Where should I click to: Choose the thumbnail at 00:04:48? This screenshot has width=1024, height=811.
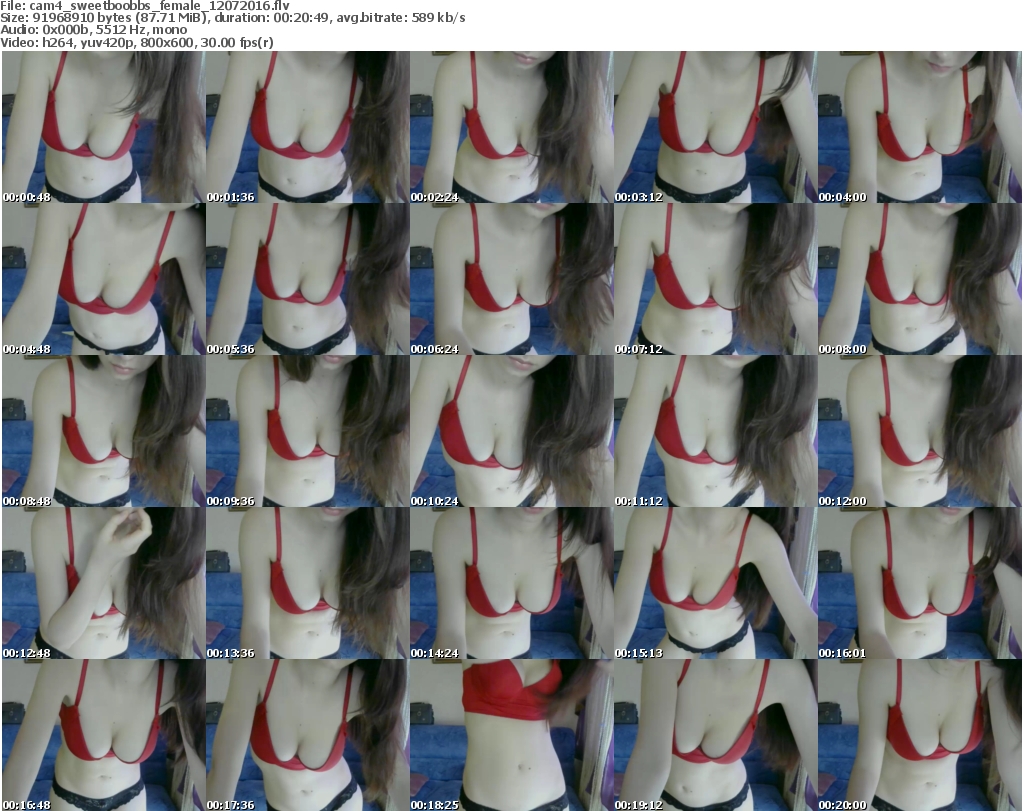[x=104, y=279]
